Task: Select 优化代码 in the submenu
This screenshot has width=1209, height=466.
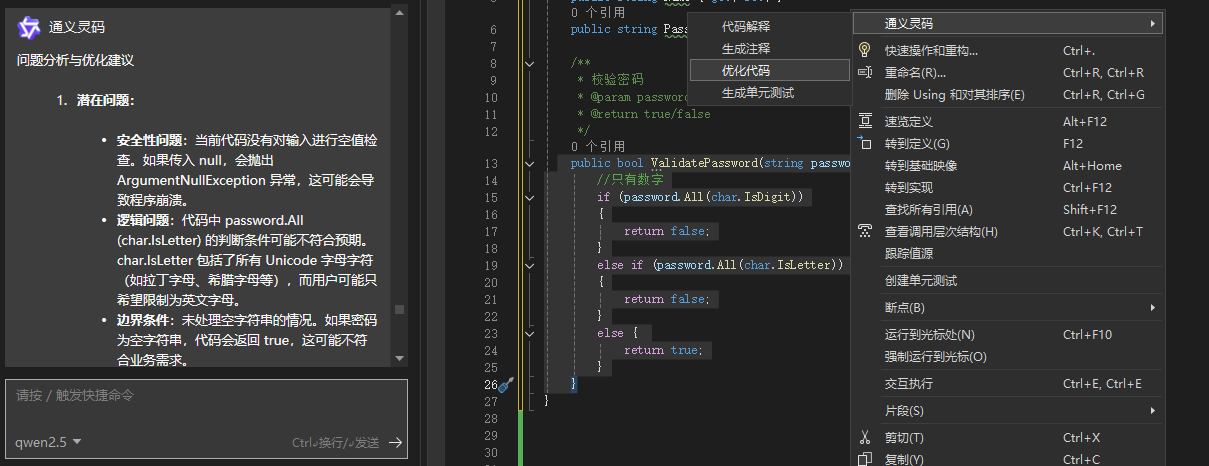Action: pyautogui.click(x=770, y=70)
